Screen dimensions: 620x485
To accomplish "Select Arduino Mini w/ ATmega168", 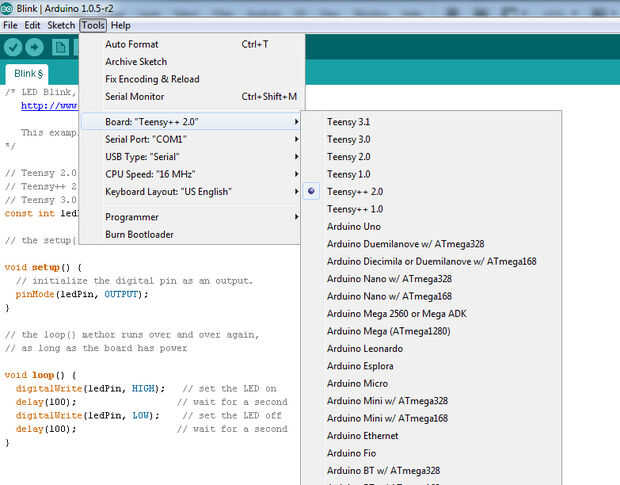I will click(x=431, y=418).
